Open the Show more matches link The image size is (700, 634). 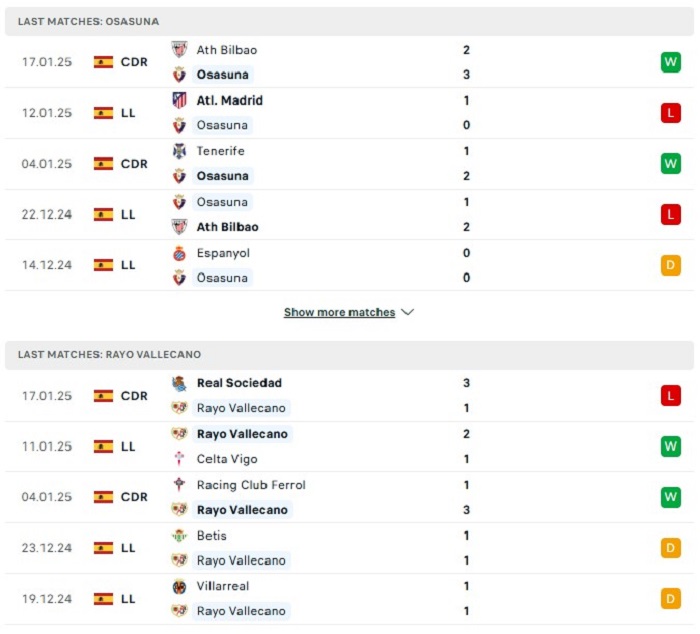(339, 312)
